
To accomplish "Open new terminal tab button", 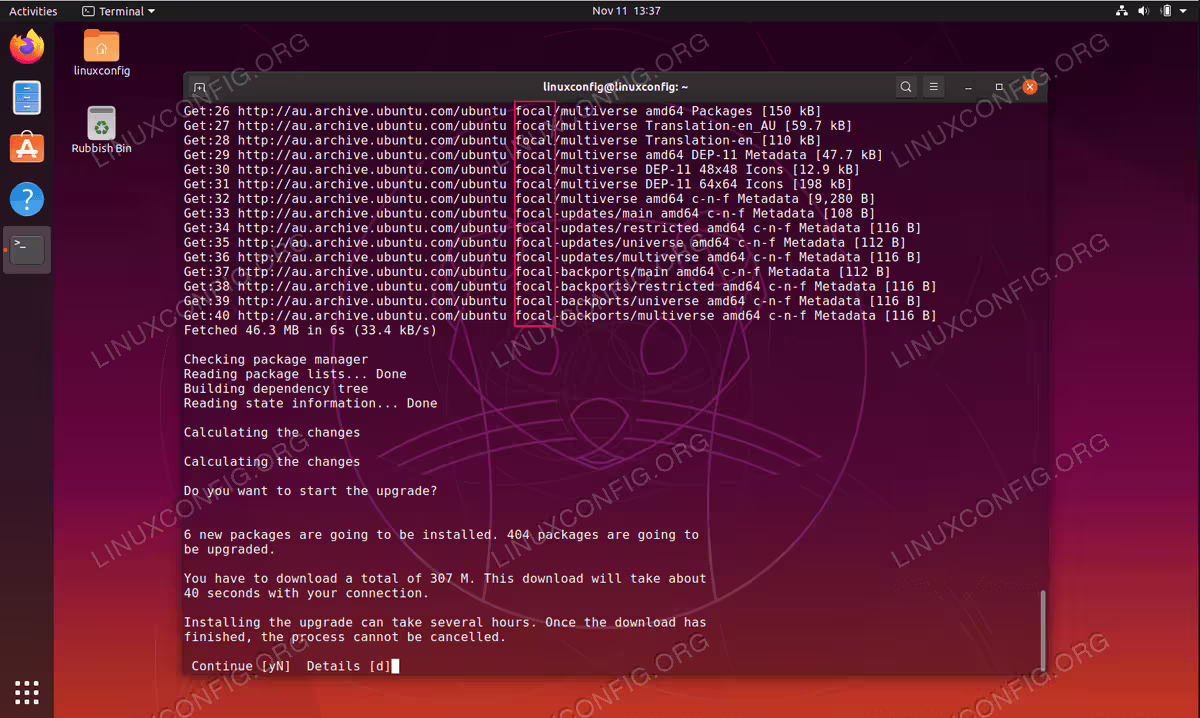I will (200, 87).
